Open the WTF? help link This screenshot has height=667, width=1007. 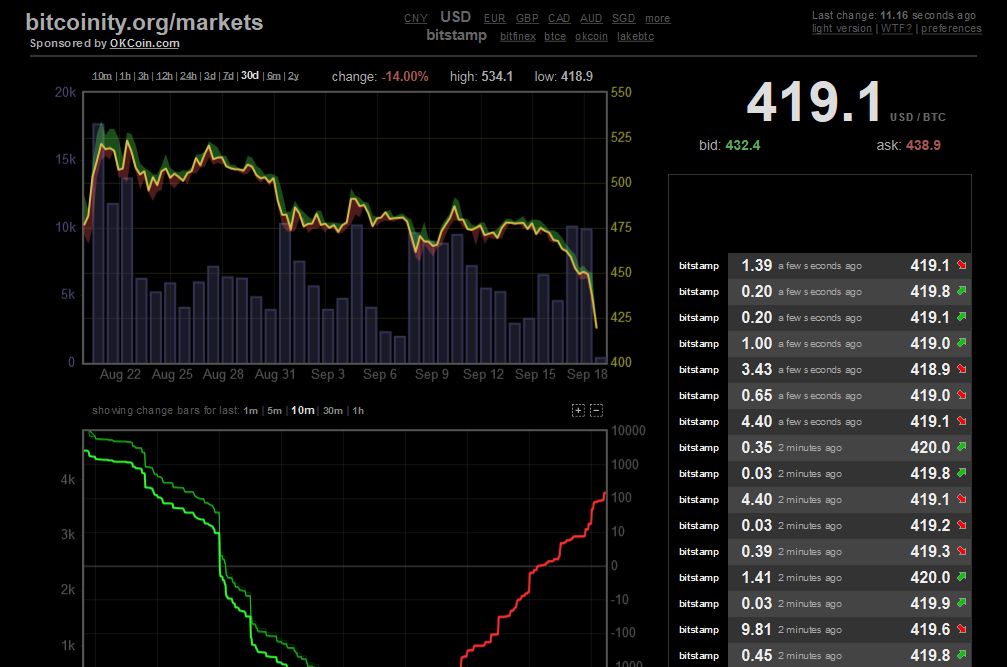(897, 28)
